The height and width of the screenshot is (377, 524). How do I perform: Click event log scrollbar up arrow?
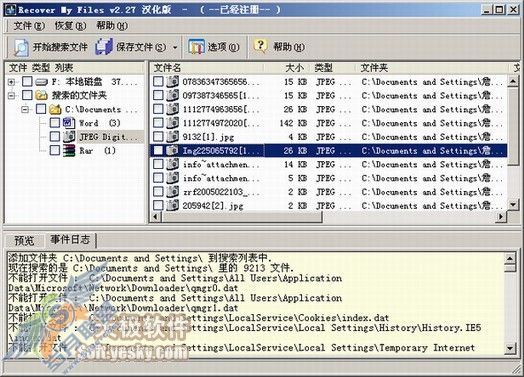[x=510, y=258]
